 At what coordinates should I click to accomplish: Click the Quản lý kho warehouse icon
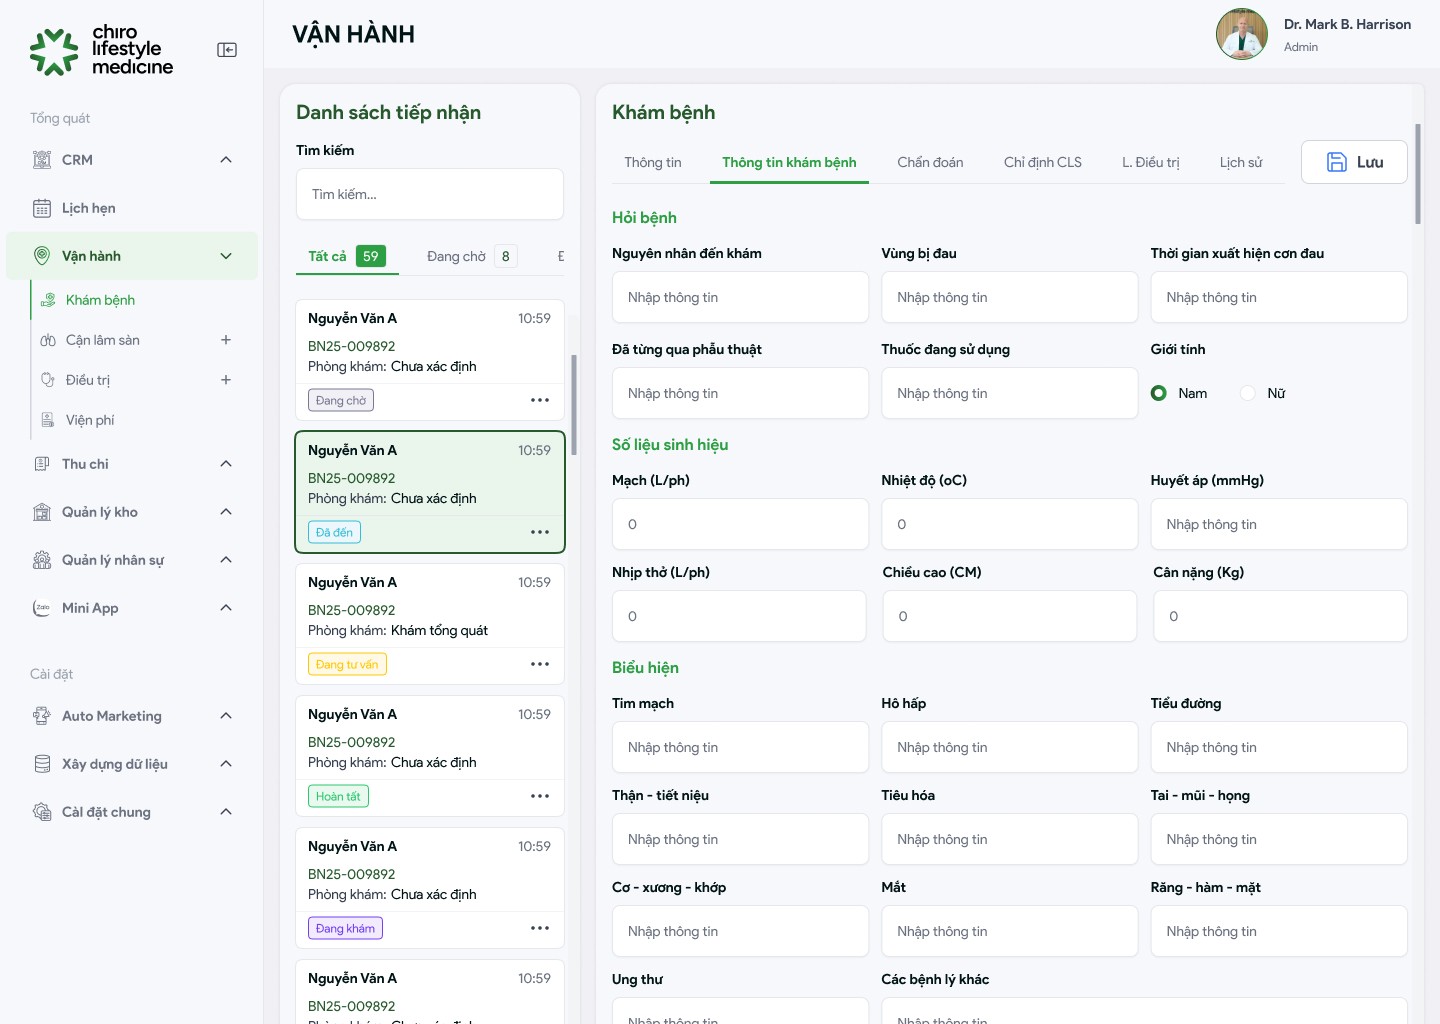42,512
